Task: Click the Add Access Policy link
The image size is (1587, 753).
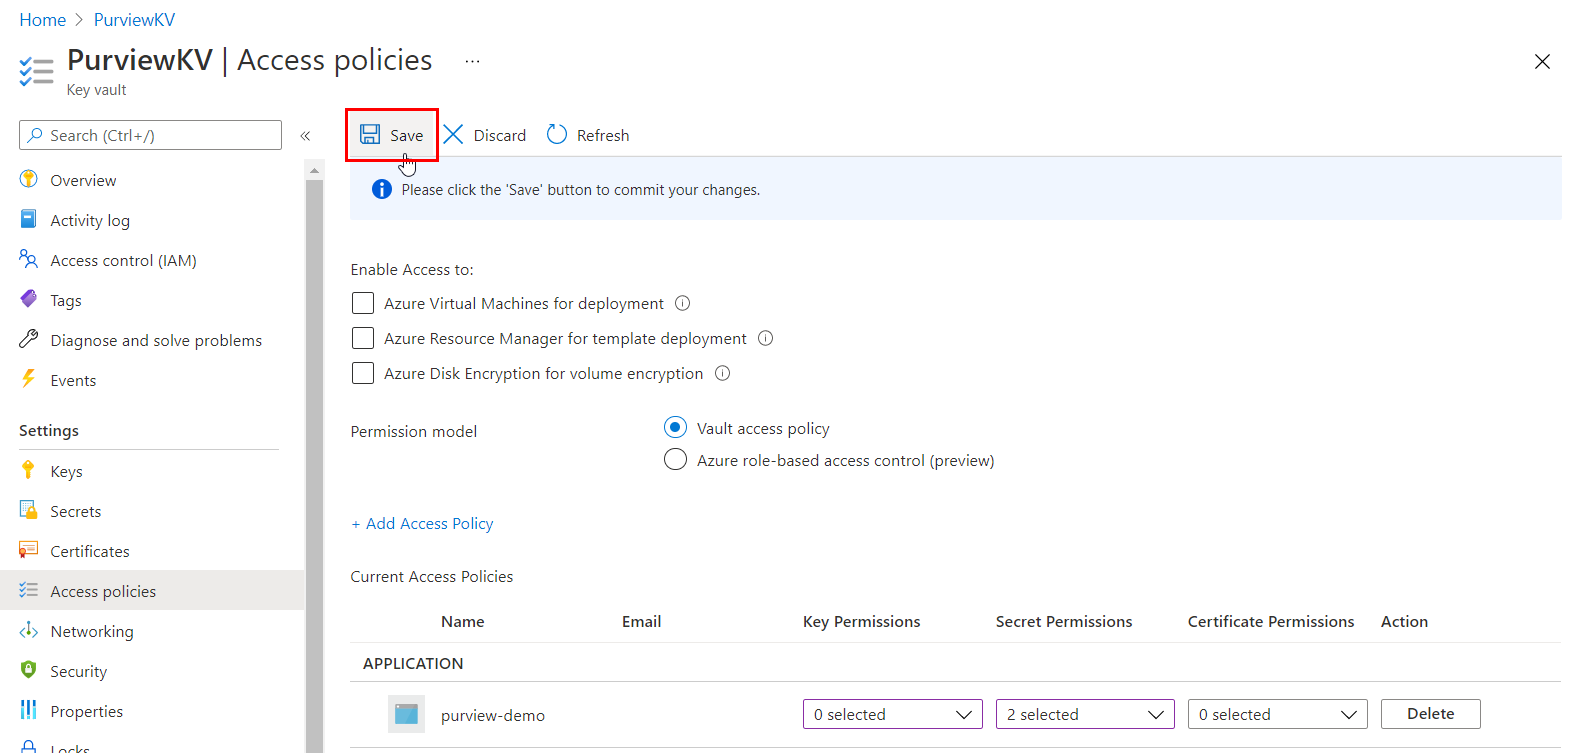Action: point(422,523)
